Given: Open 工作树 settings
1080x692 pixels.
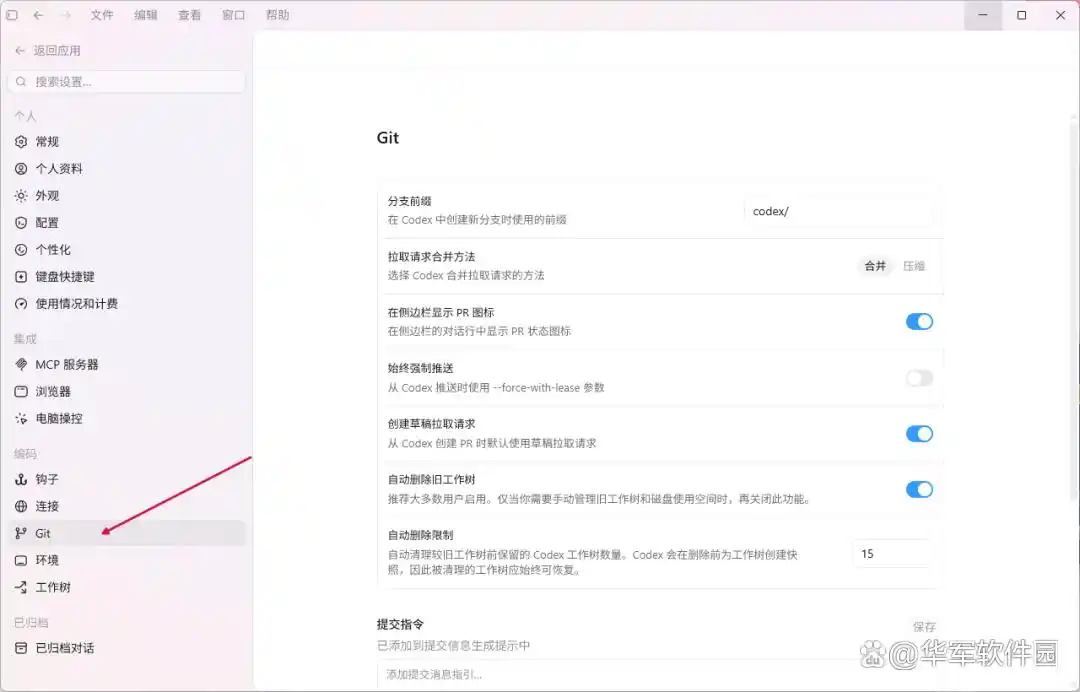Looking at the screenshot, I should point(127,587).
